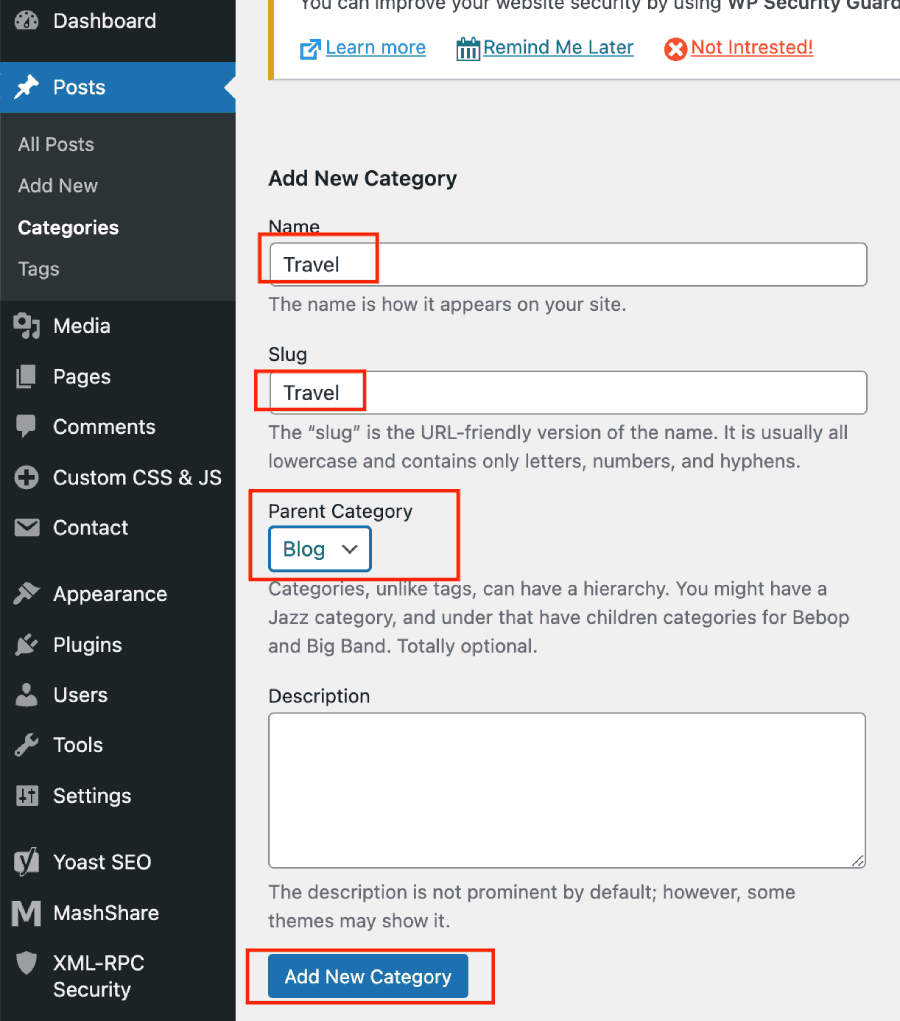Screen dimensions: 900x1021
Task: Select Add New under Posts
Action: (58, 186)
